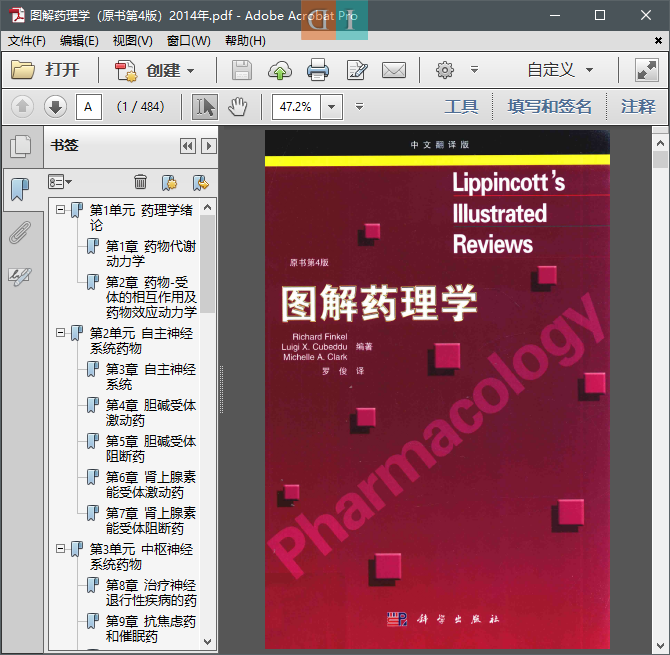Open the page display options arrow
This screenshot has height=655, width=670.
coord(359,106)
